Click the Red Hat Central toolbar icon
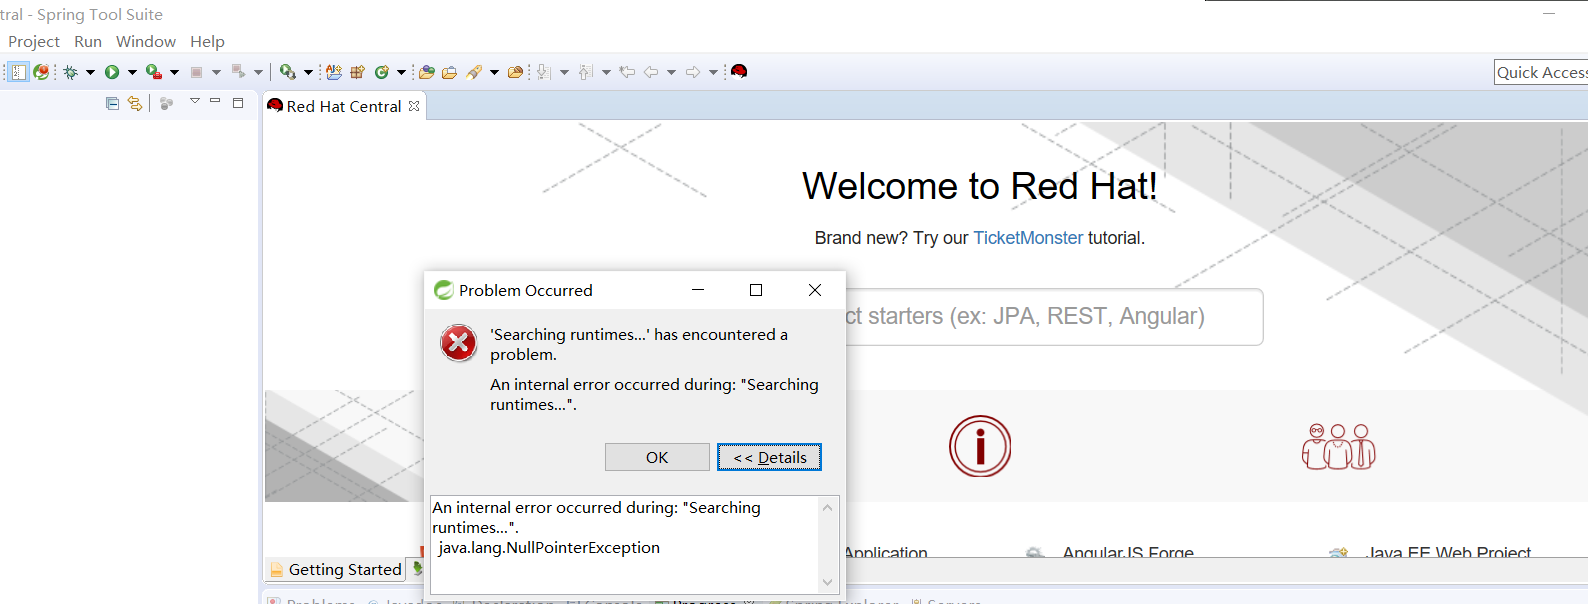This screenshot has height=604, width=1588. click(739, 72)
